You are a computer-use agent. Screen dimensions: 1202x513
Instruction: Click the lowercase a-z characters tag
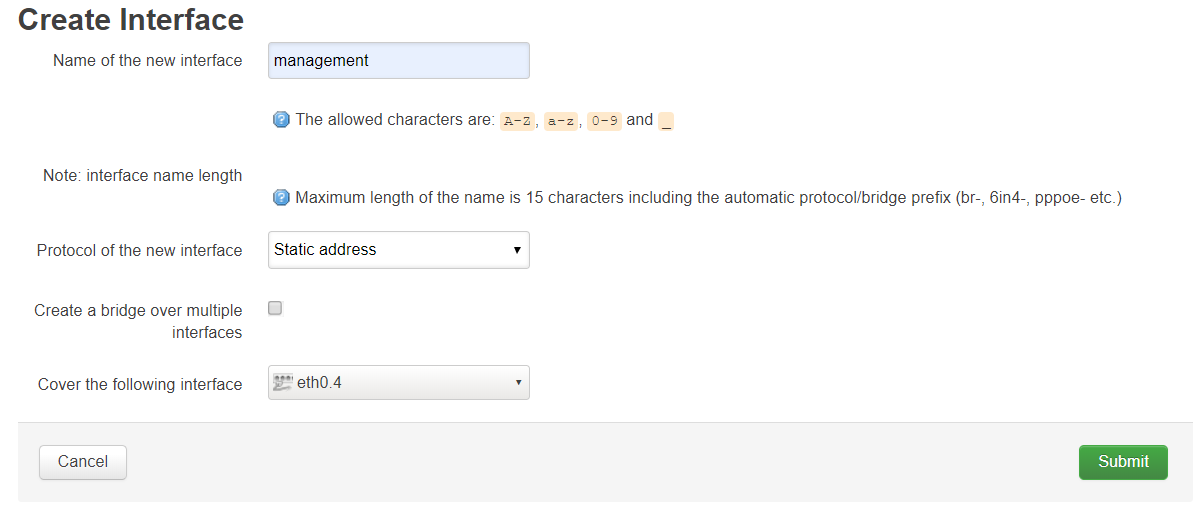(560, 121)
